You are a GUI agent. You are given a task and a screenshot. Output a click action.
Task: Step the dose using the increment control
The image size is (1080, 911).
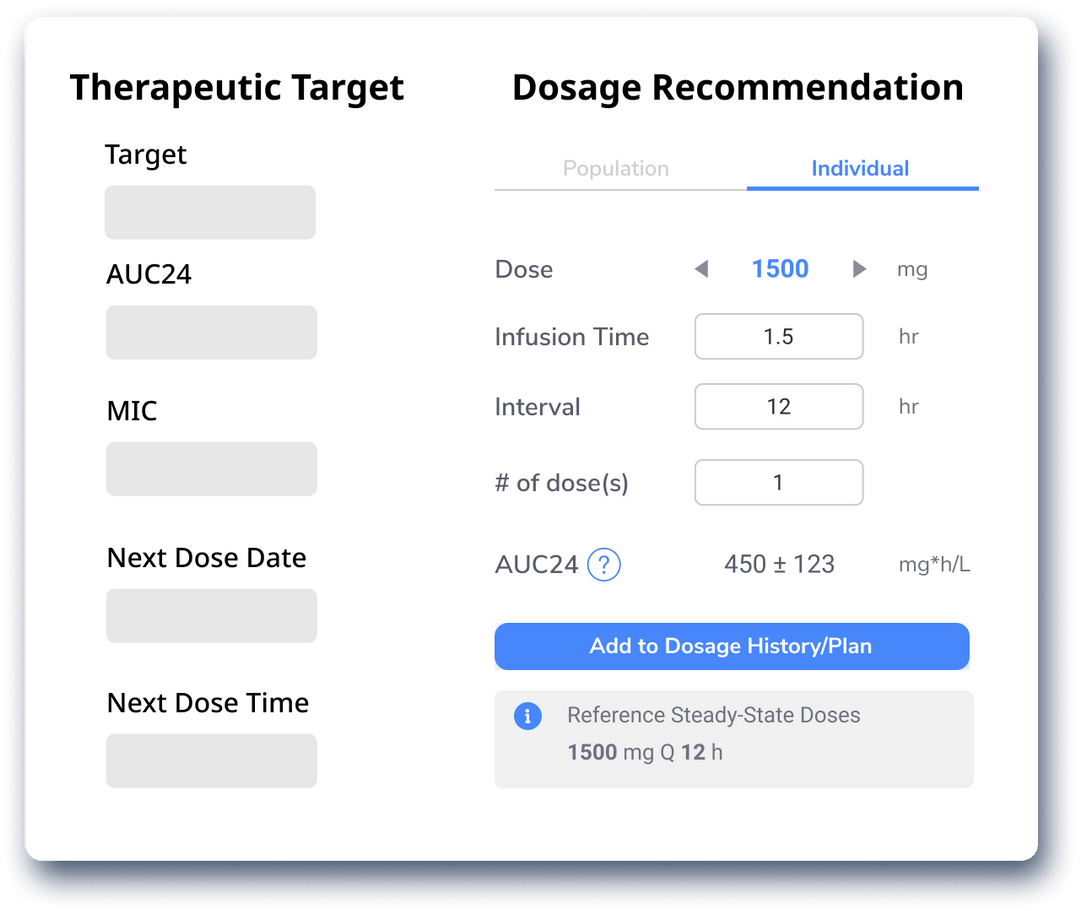tap(859, 269)
